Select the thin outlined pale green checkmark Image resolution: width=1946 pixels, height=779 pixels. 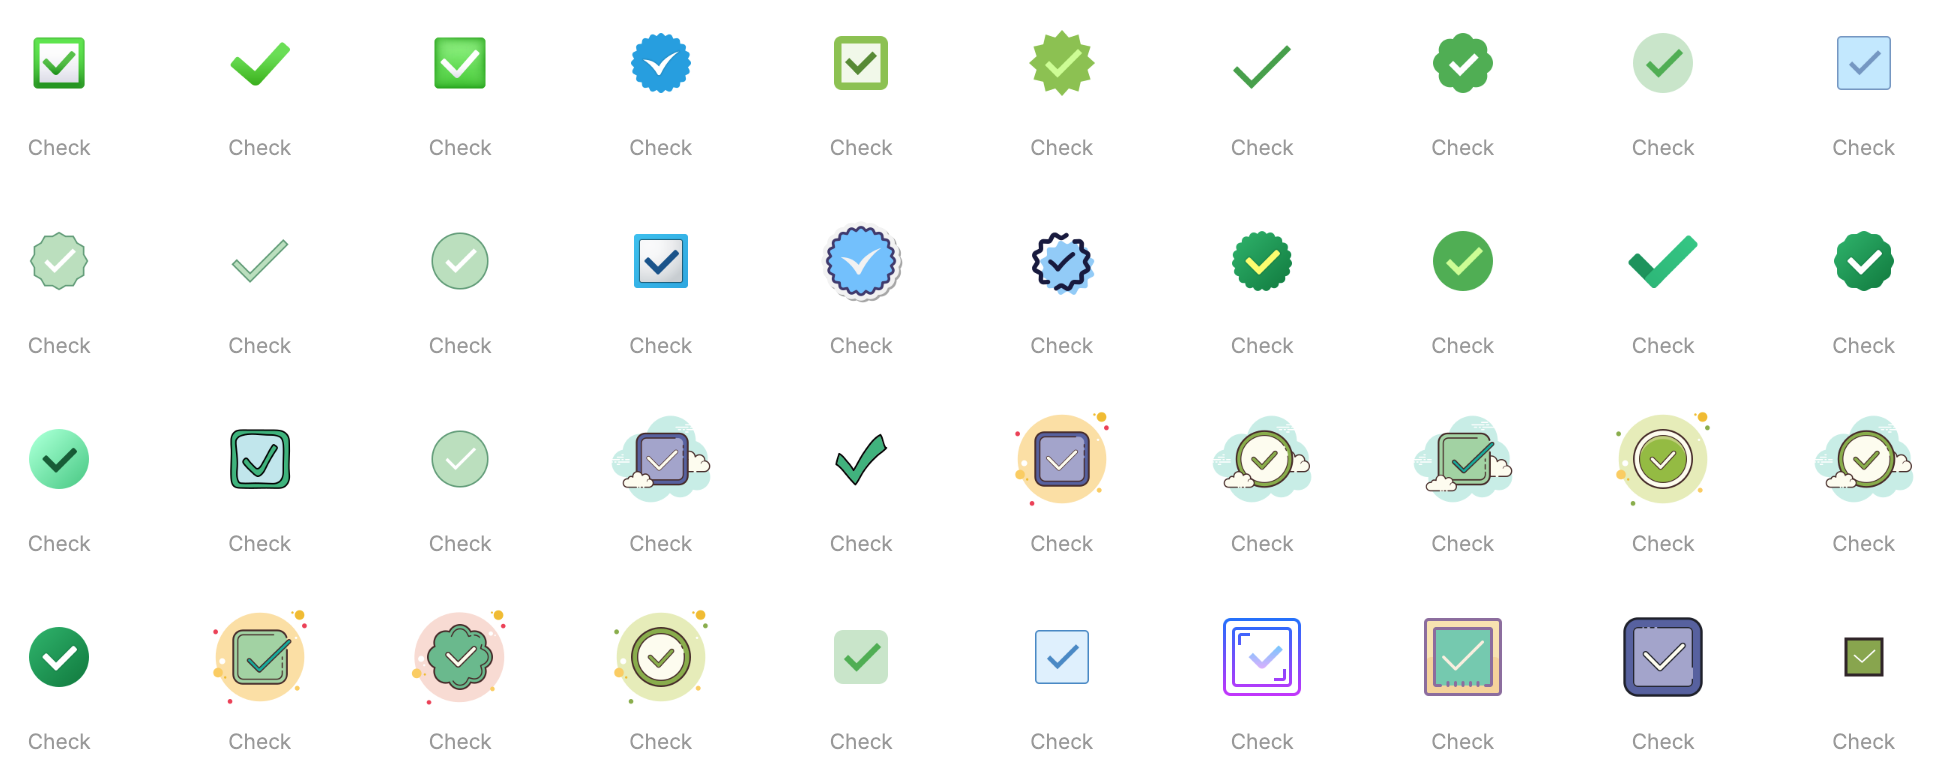pos(260,261)
